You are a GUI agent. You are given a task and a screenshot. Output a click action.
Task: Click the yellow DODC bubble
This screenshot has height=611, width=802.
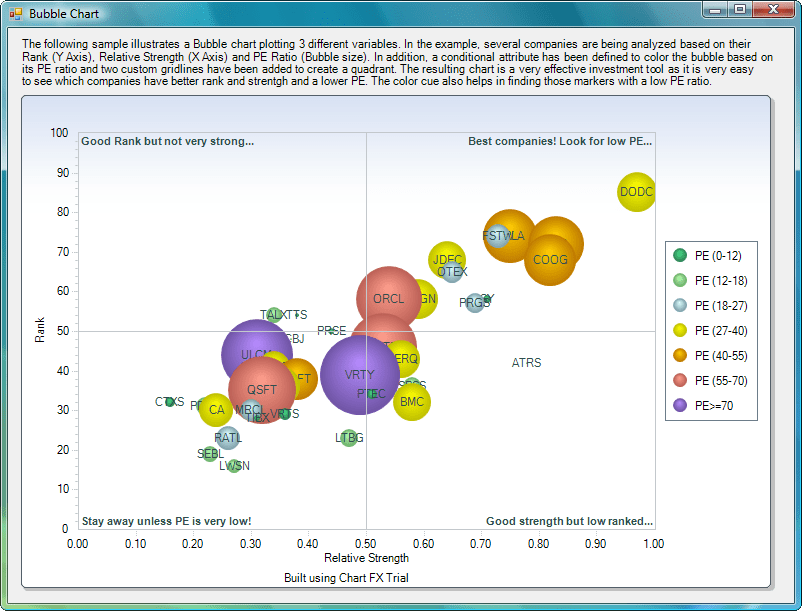[636, 191]
